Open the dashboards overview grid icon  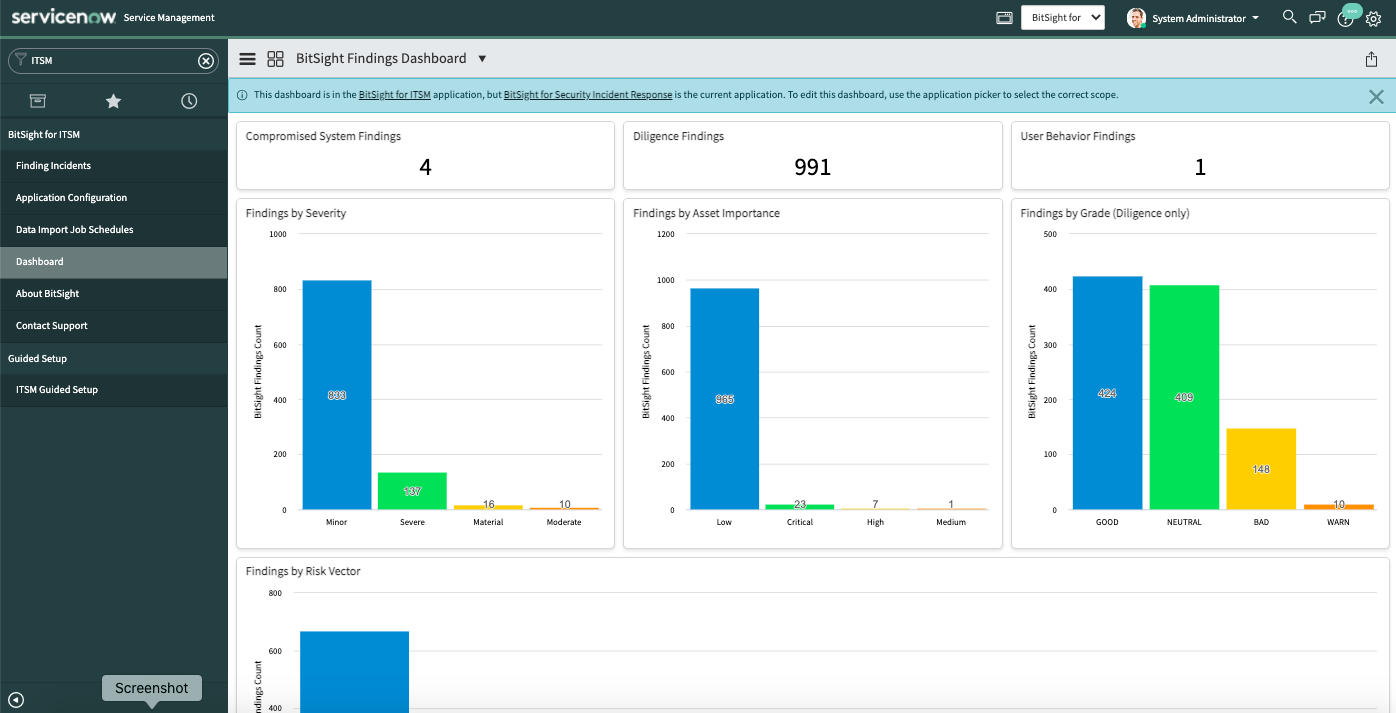pos(276,59)
